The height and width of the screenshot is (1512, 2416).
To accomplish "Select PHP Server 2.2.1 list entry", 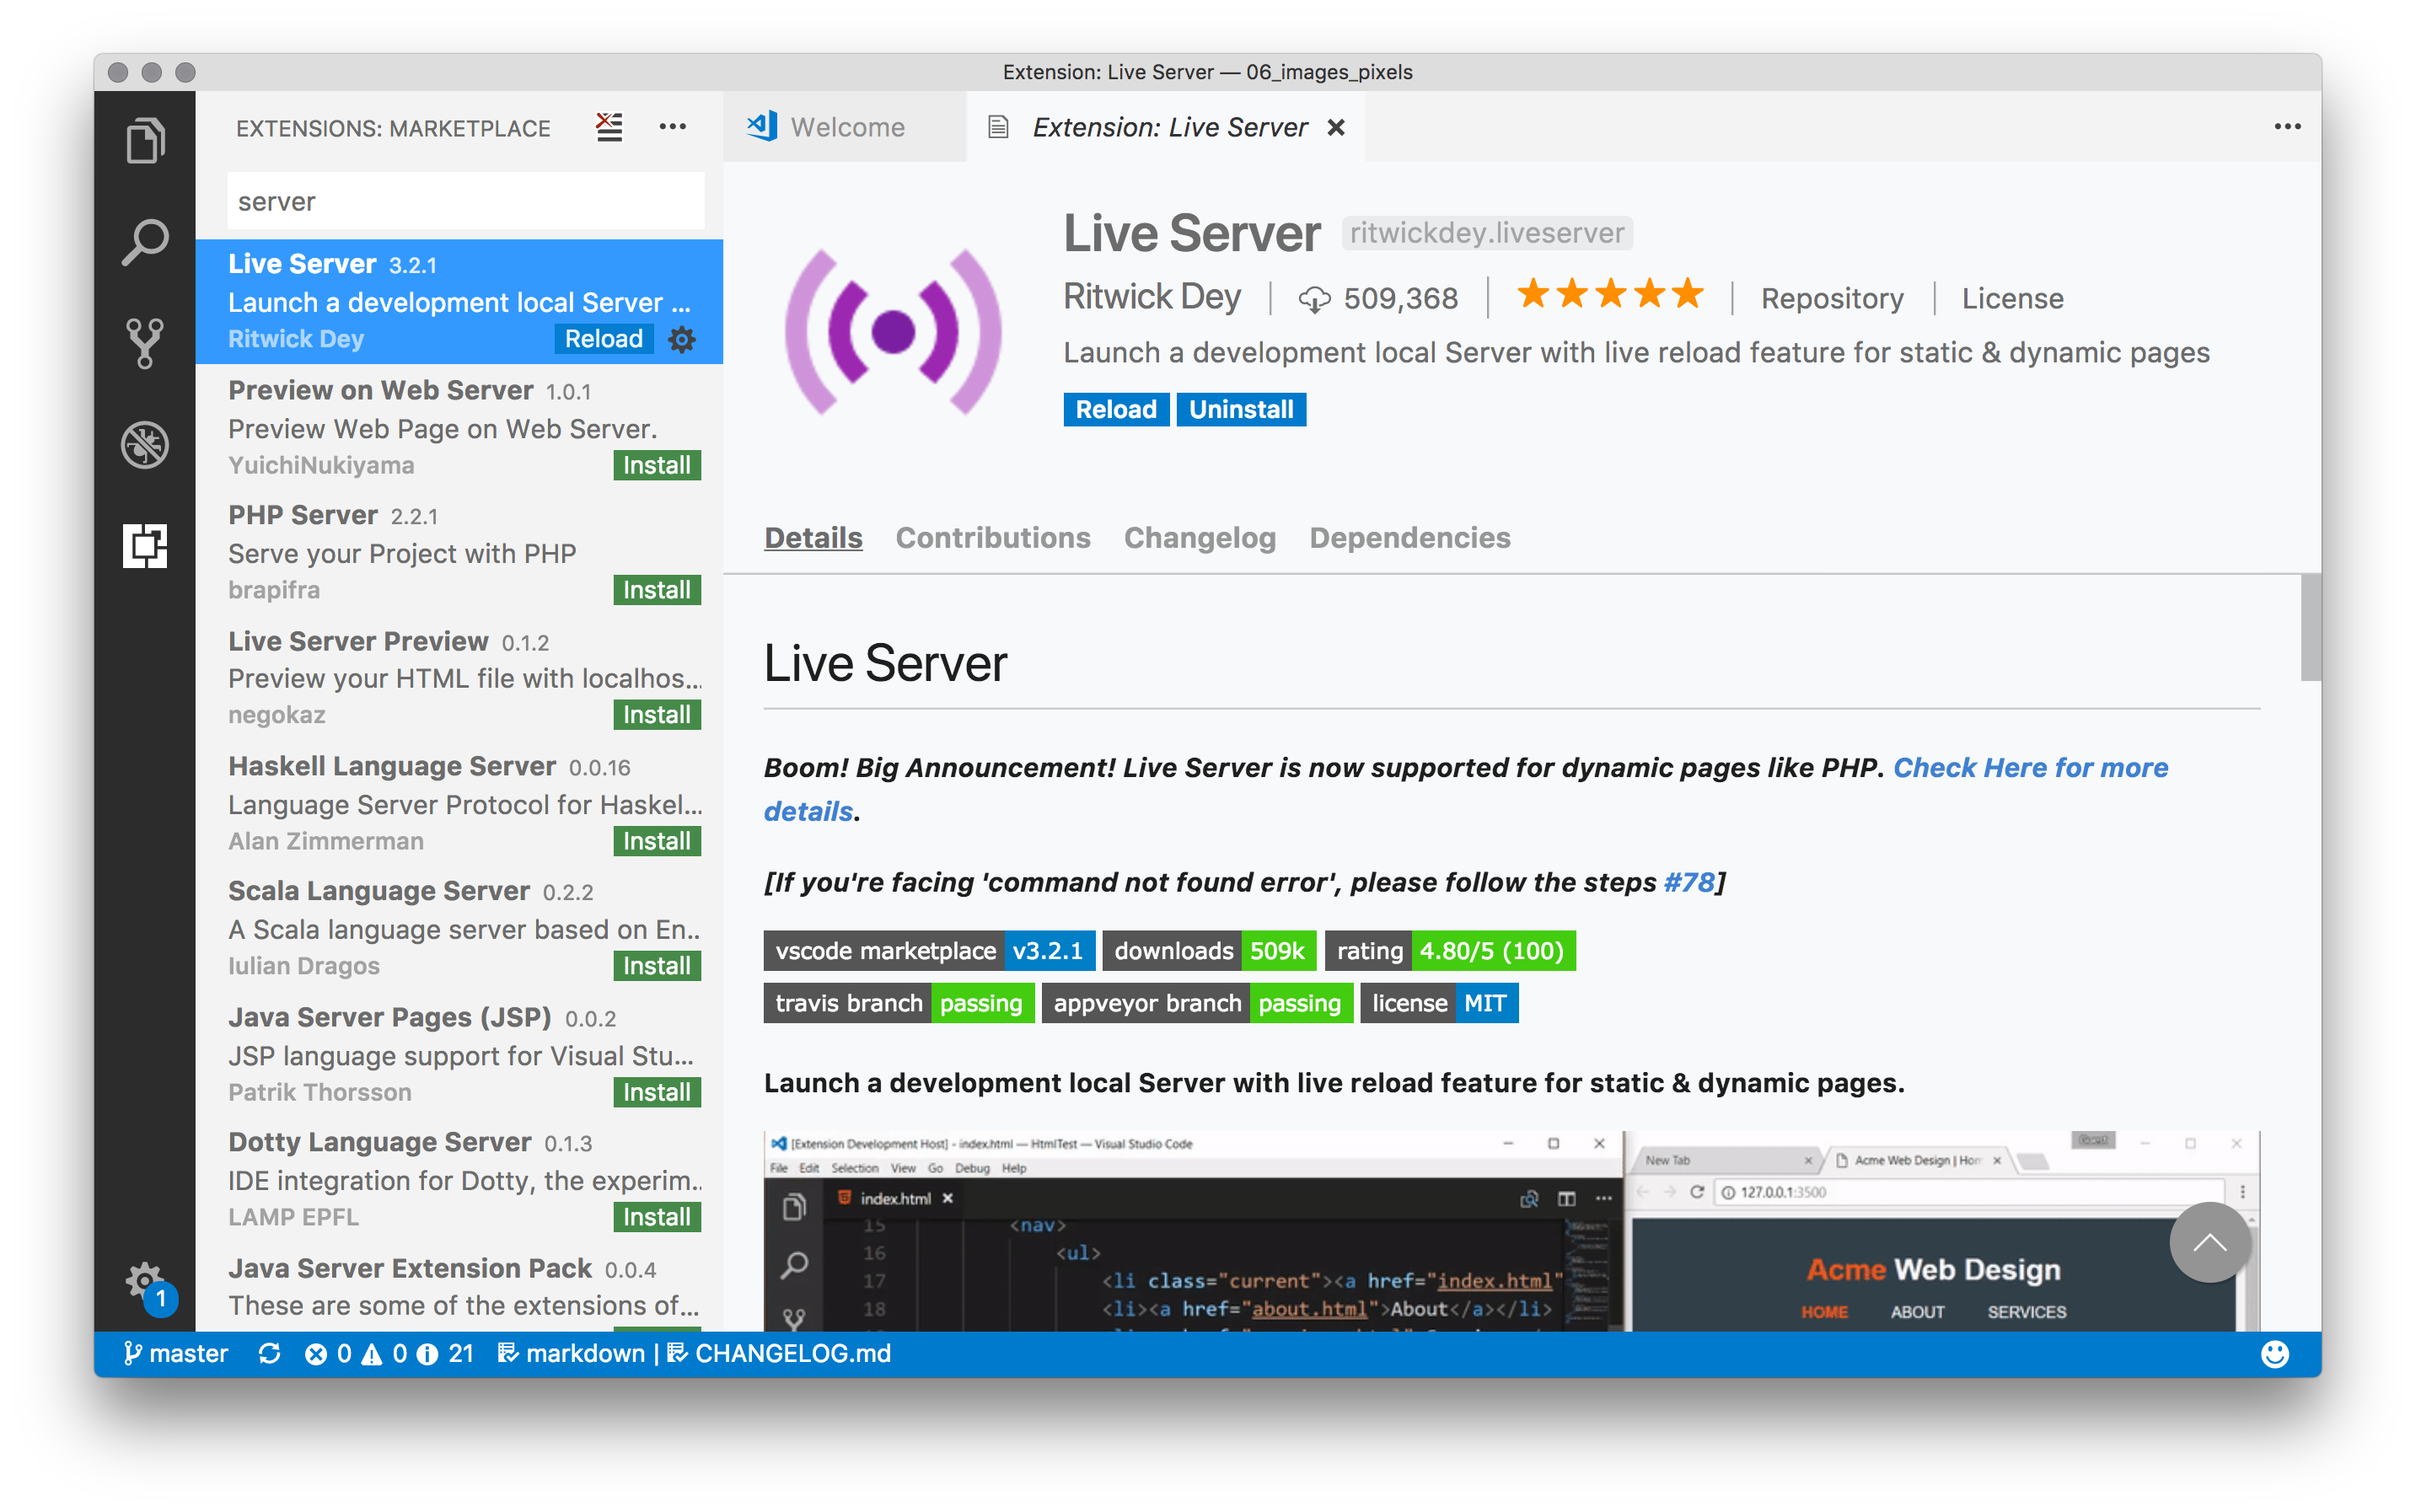I will (x=459, y=552).
